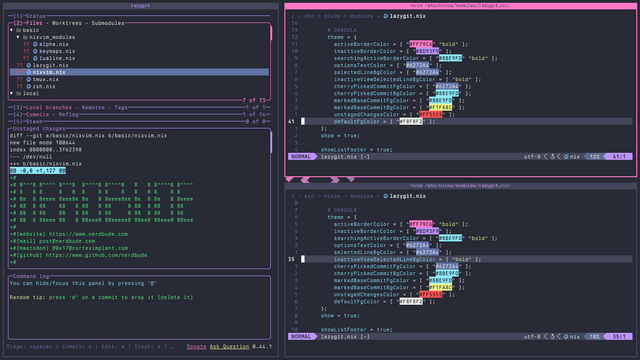Click the Command log panel title
The image size is (640, 360).
click(31, 276)
